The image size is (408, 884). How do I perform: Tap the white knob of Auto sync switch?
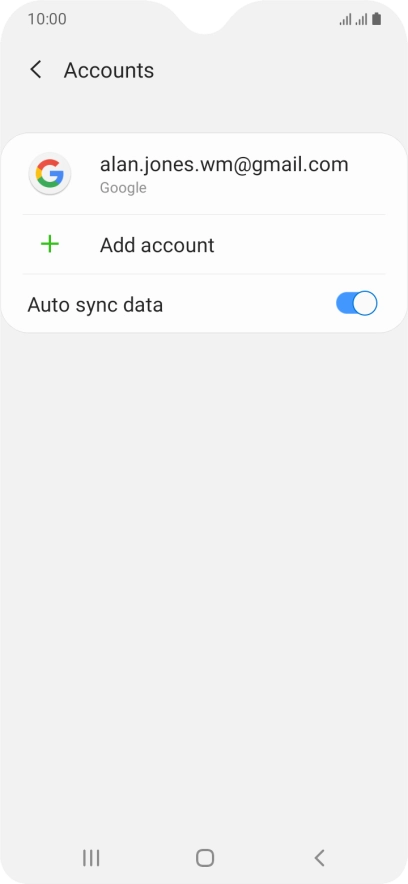pyautogui.click(x=366, y=303)
